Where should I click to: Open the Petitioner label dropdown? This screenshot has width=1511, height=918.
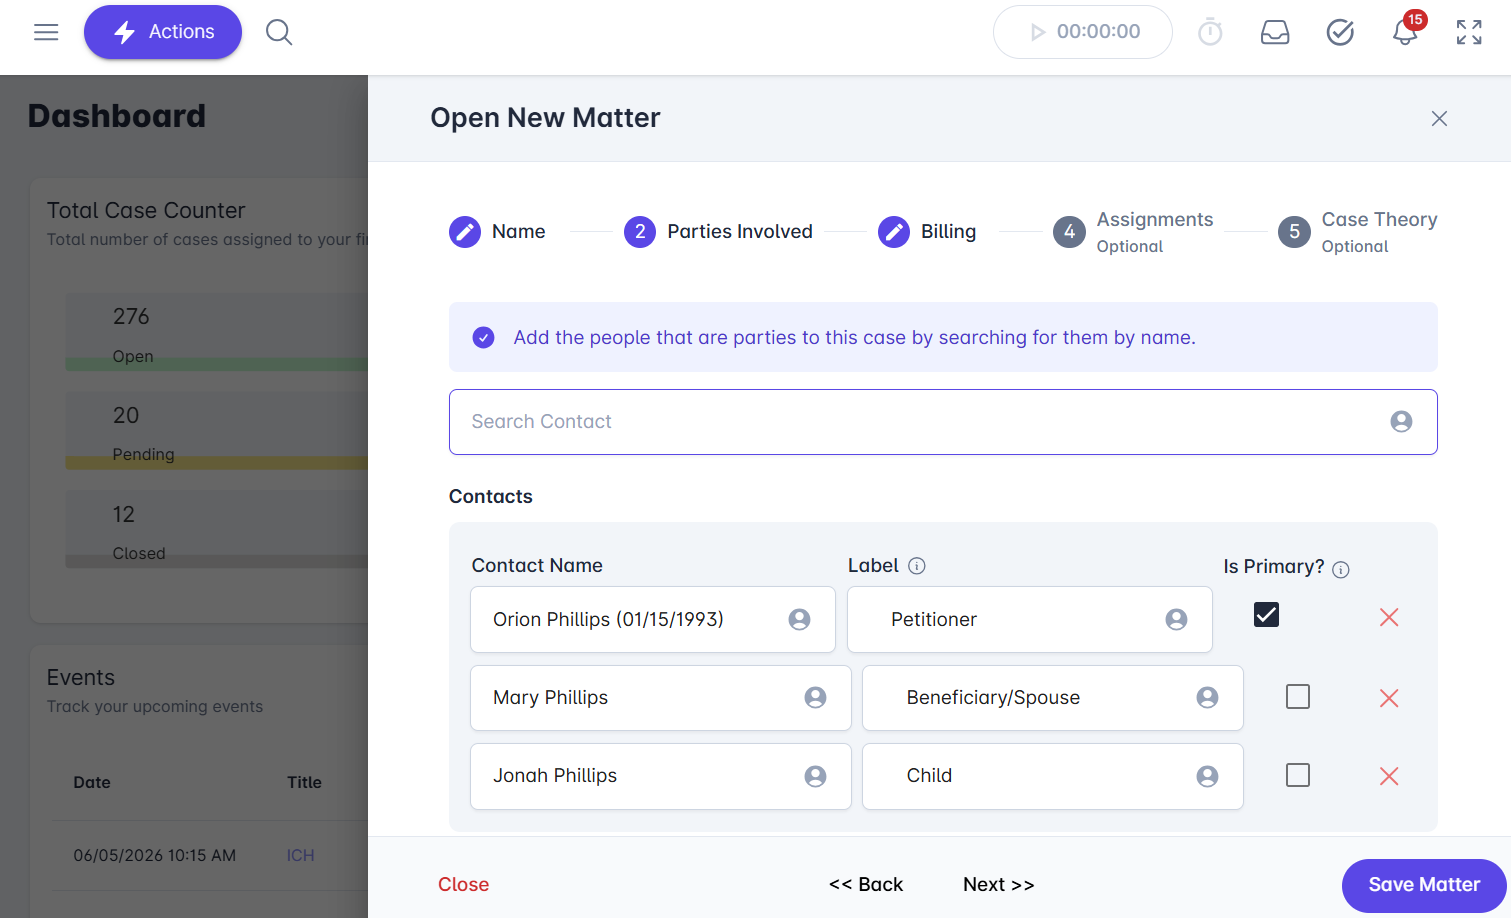pyautogui.click(x=1030, y=620)
